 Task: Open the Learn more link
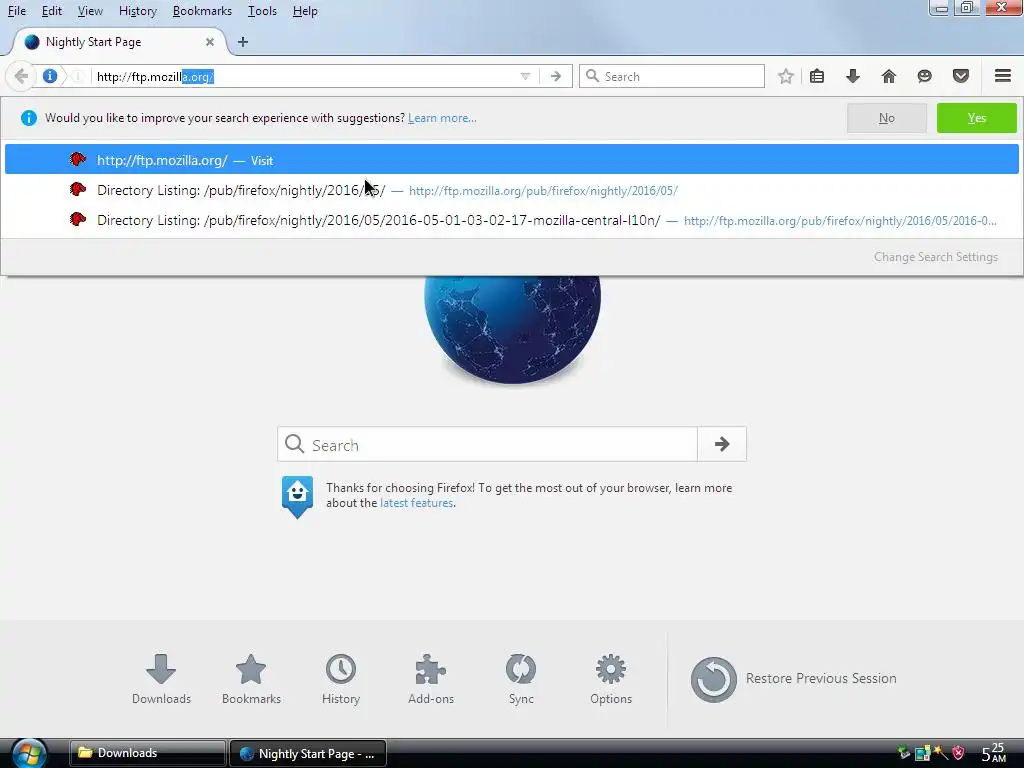442,118
